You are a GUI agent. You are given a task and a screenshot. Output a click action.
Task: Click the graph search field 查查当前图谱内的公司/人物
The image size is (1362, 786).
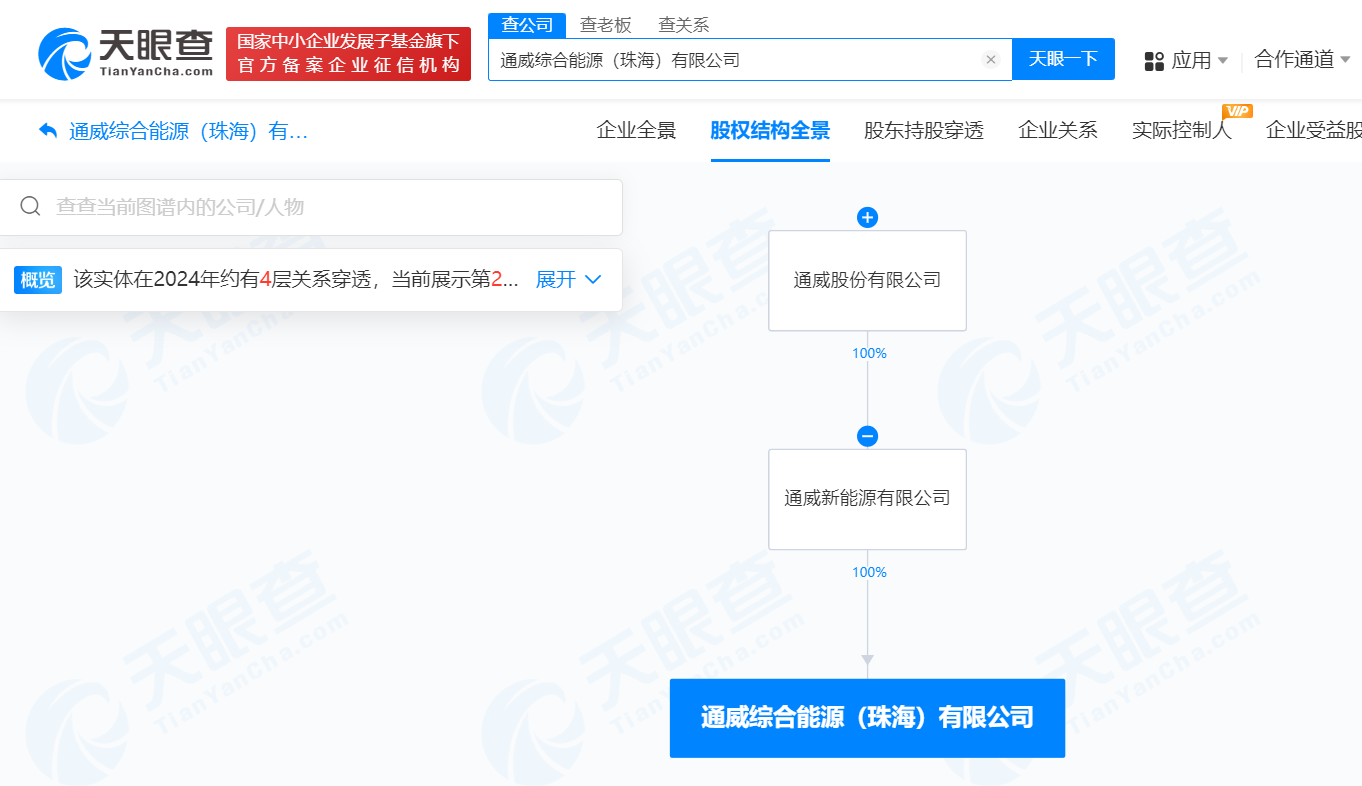[x=310, y=207]
